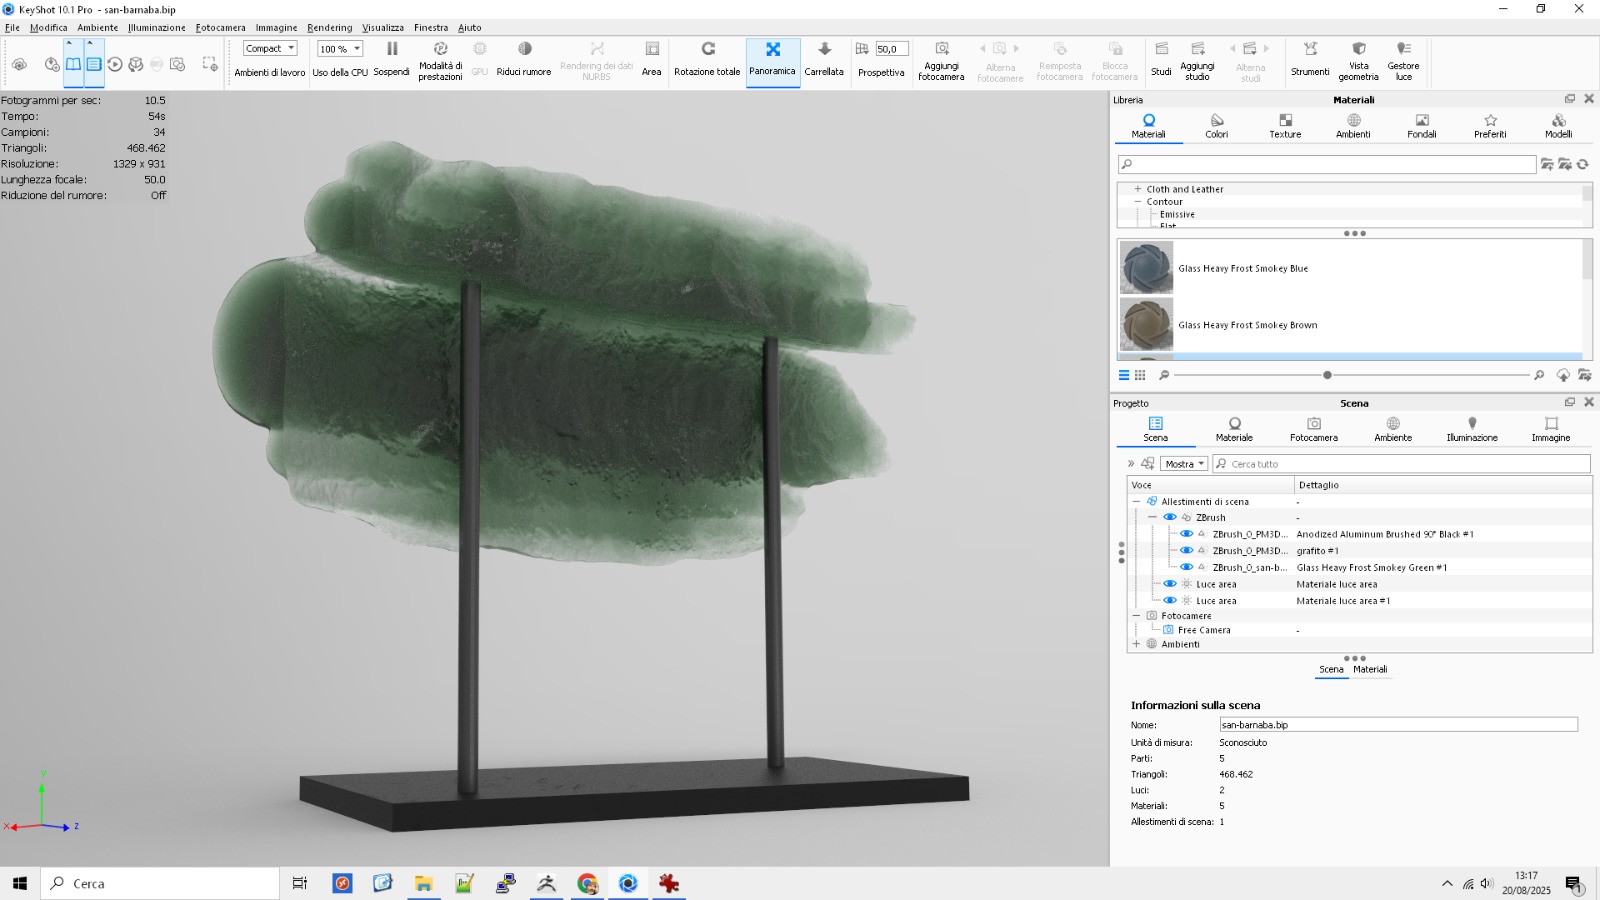Open the Mostra dropdown in Scena
The height and width of the screenshot is (900, 1600).
pos(1184,464)
